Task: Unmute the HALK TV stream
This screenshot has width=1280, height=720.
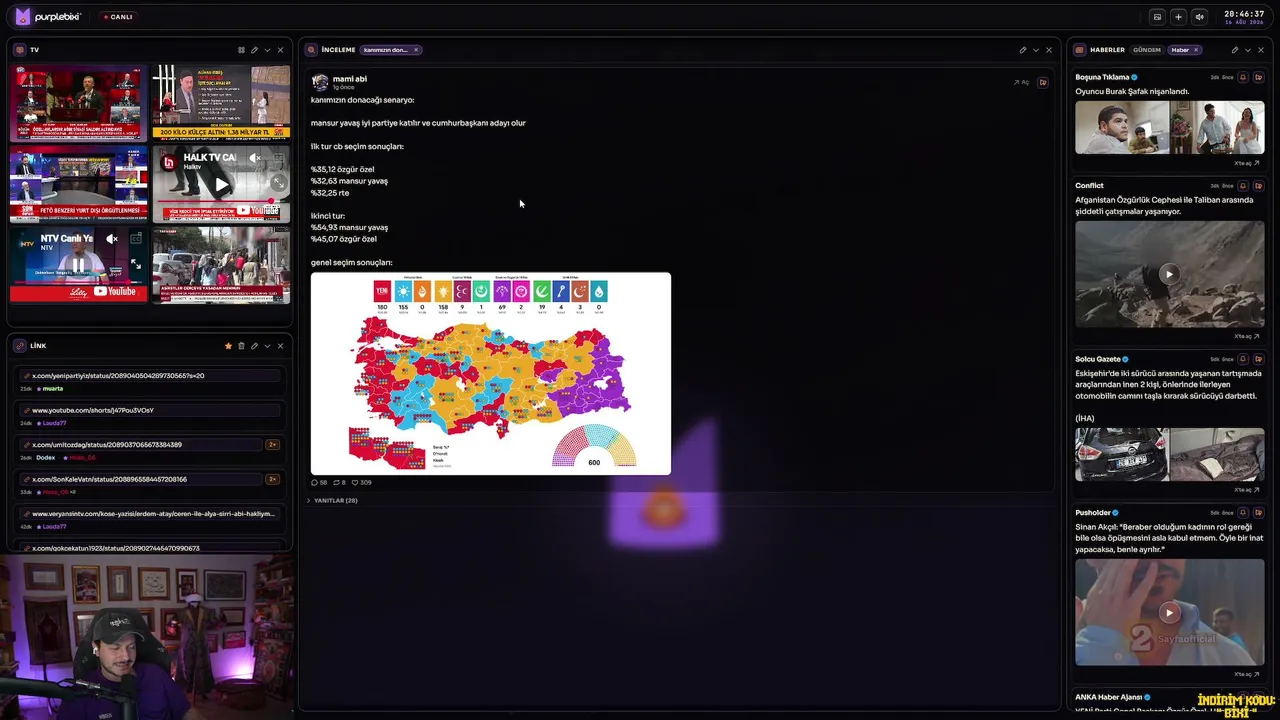Action: coord(255,158)
